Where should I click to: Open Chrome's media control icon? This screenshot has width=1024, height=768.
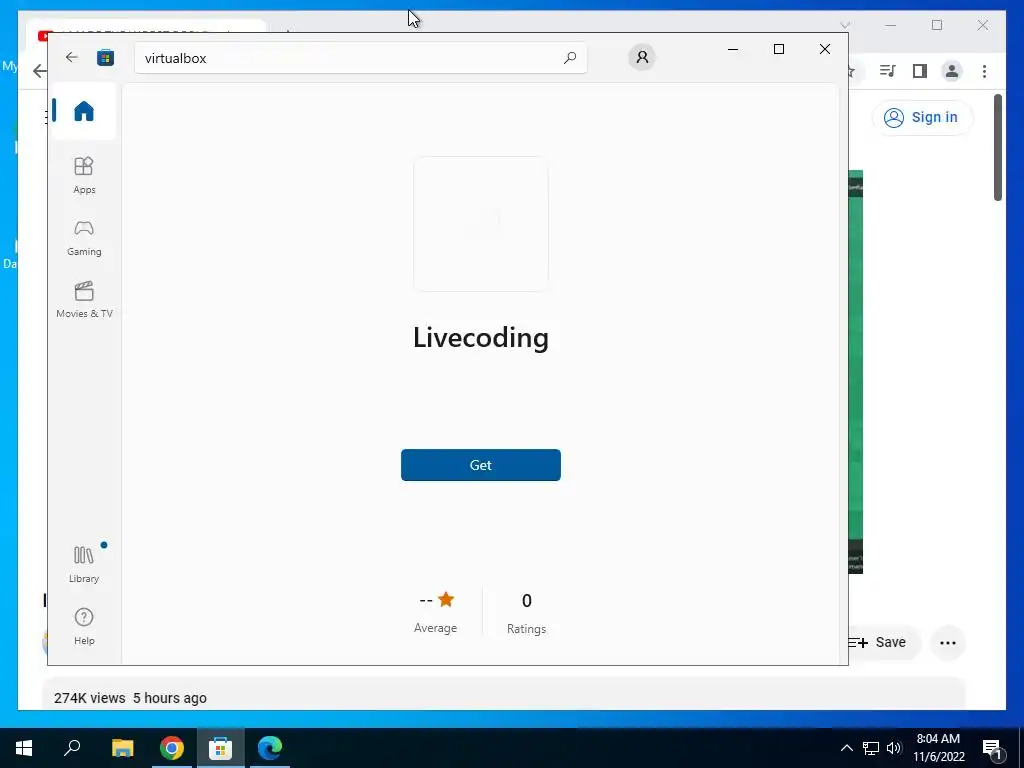[x=887, y=71]
